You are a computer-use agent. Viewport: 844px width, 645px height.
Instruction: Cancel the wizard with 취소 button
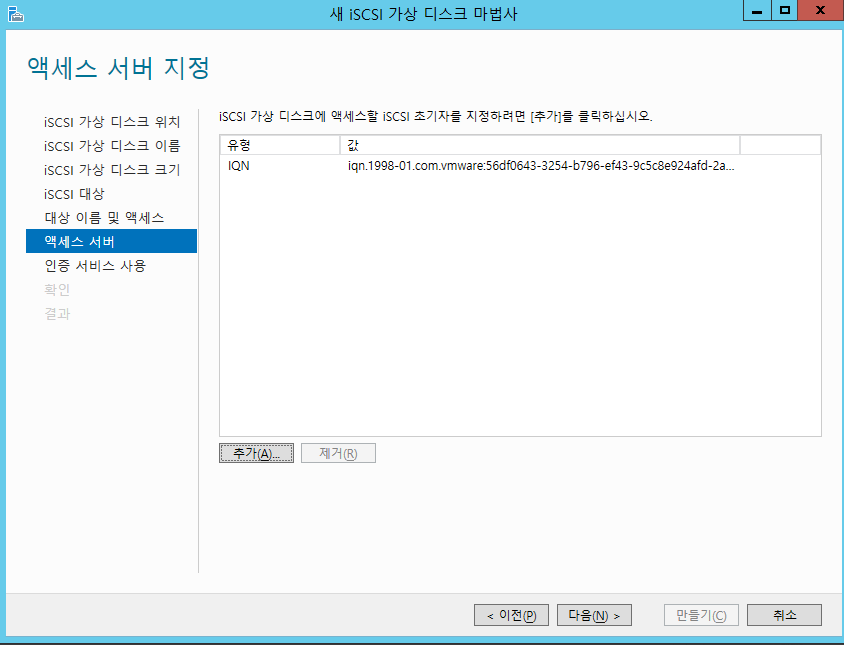784,615
